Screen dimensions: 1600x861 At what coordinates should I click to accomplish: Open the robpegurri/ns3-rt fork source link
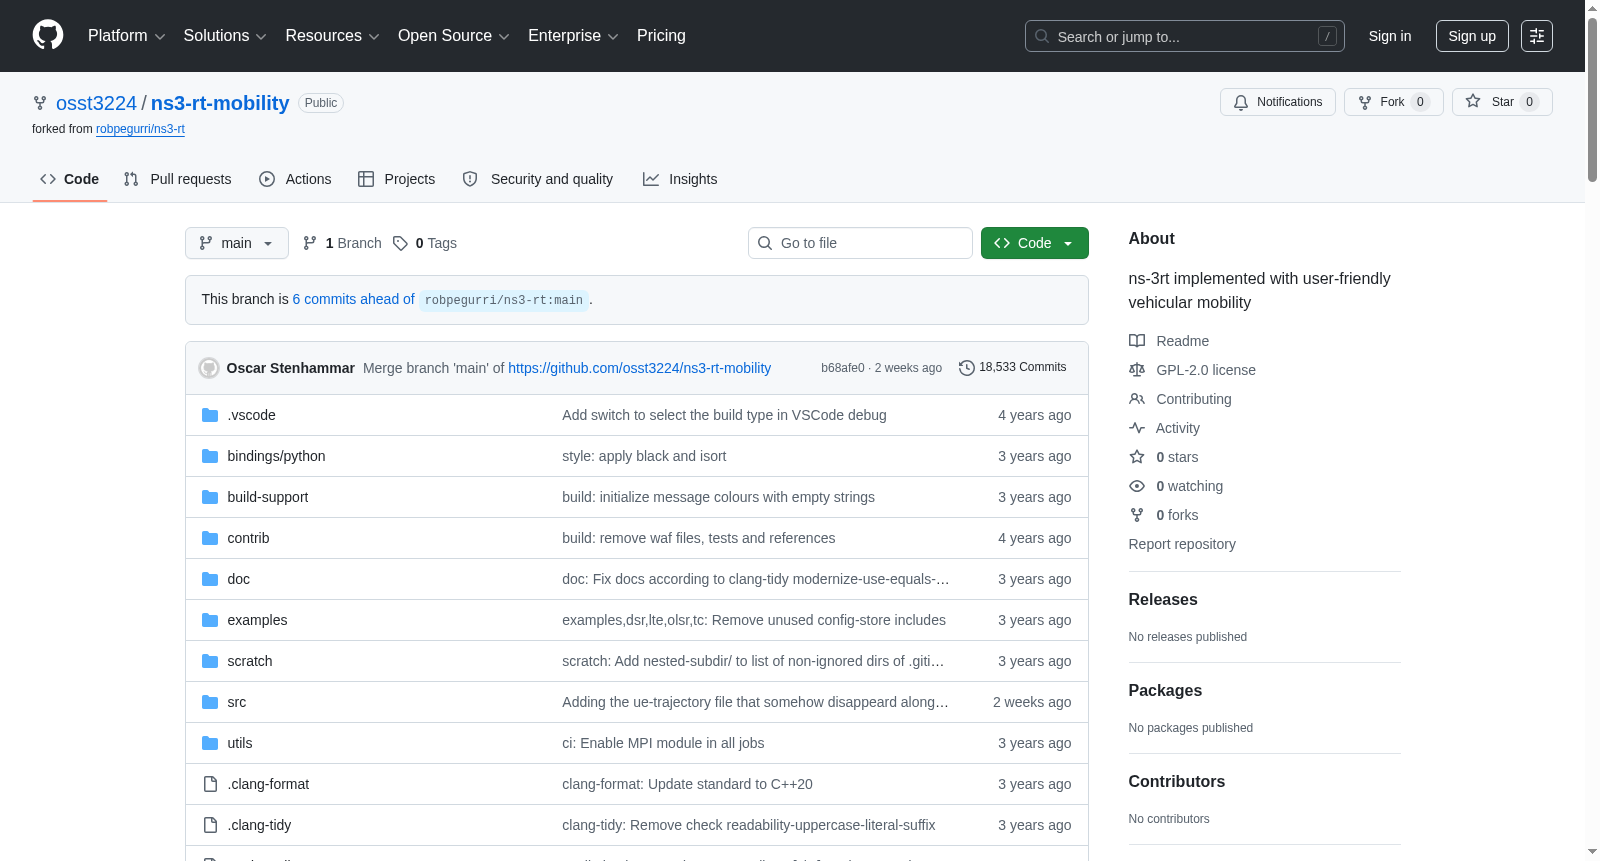pyautogui.click(x=140, y=129)
